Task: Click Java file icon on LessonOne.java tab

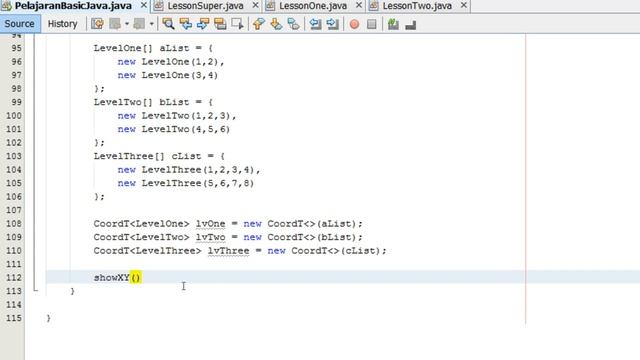Action: (x=270, y=6)
